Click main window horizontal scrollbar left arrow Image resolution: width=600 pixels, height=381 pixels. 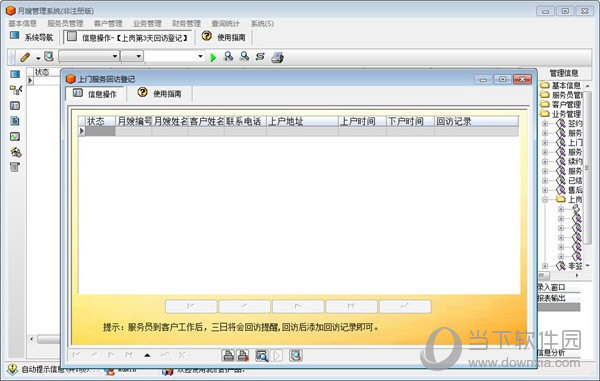(x=32, y=339)
